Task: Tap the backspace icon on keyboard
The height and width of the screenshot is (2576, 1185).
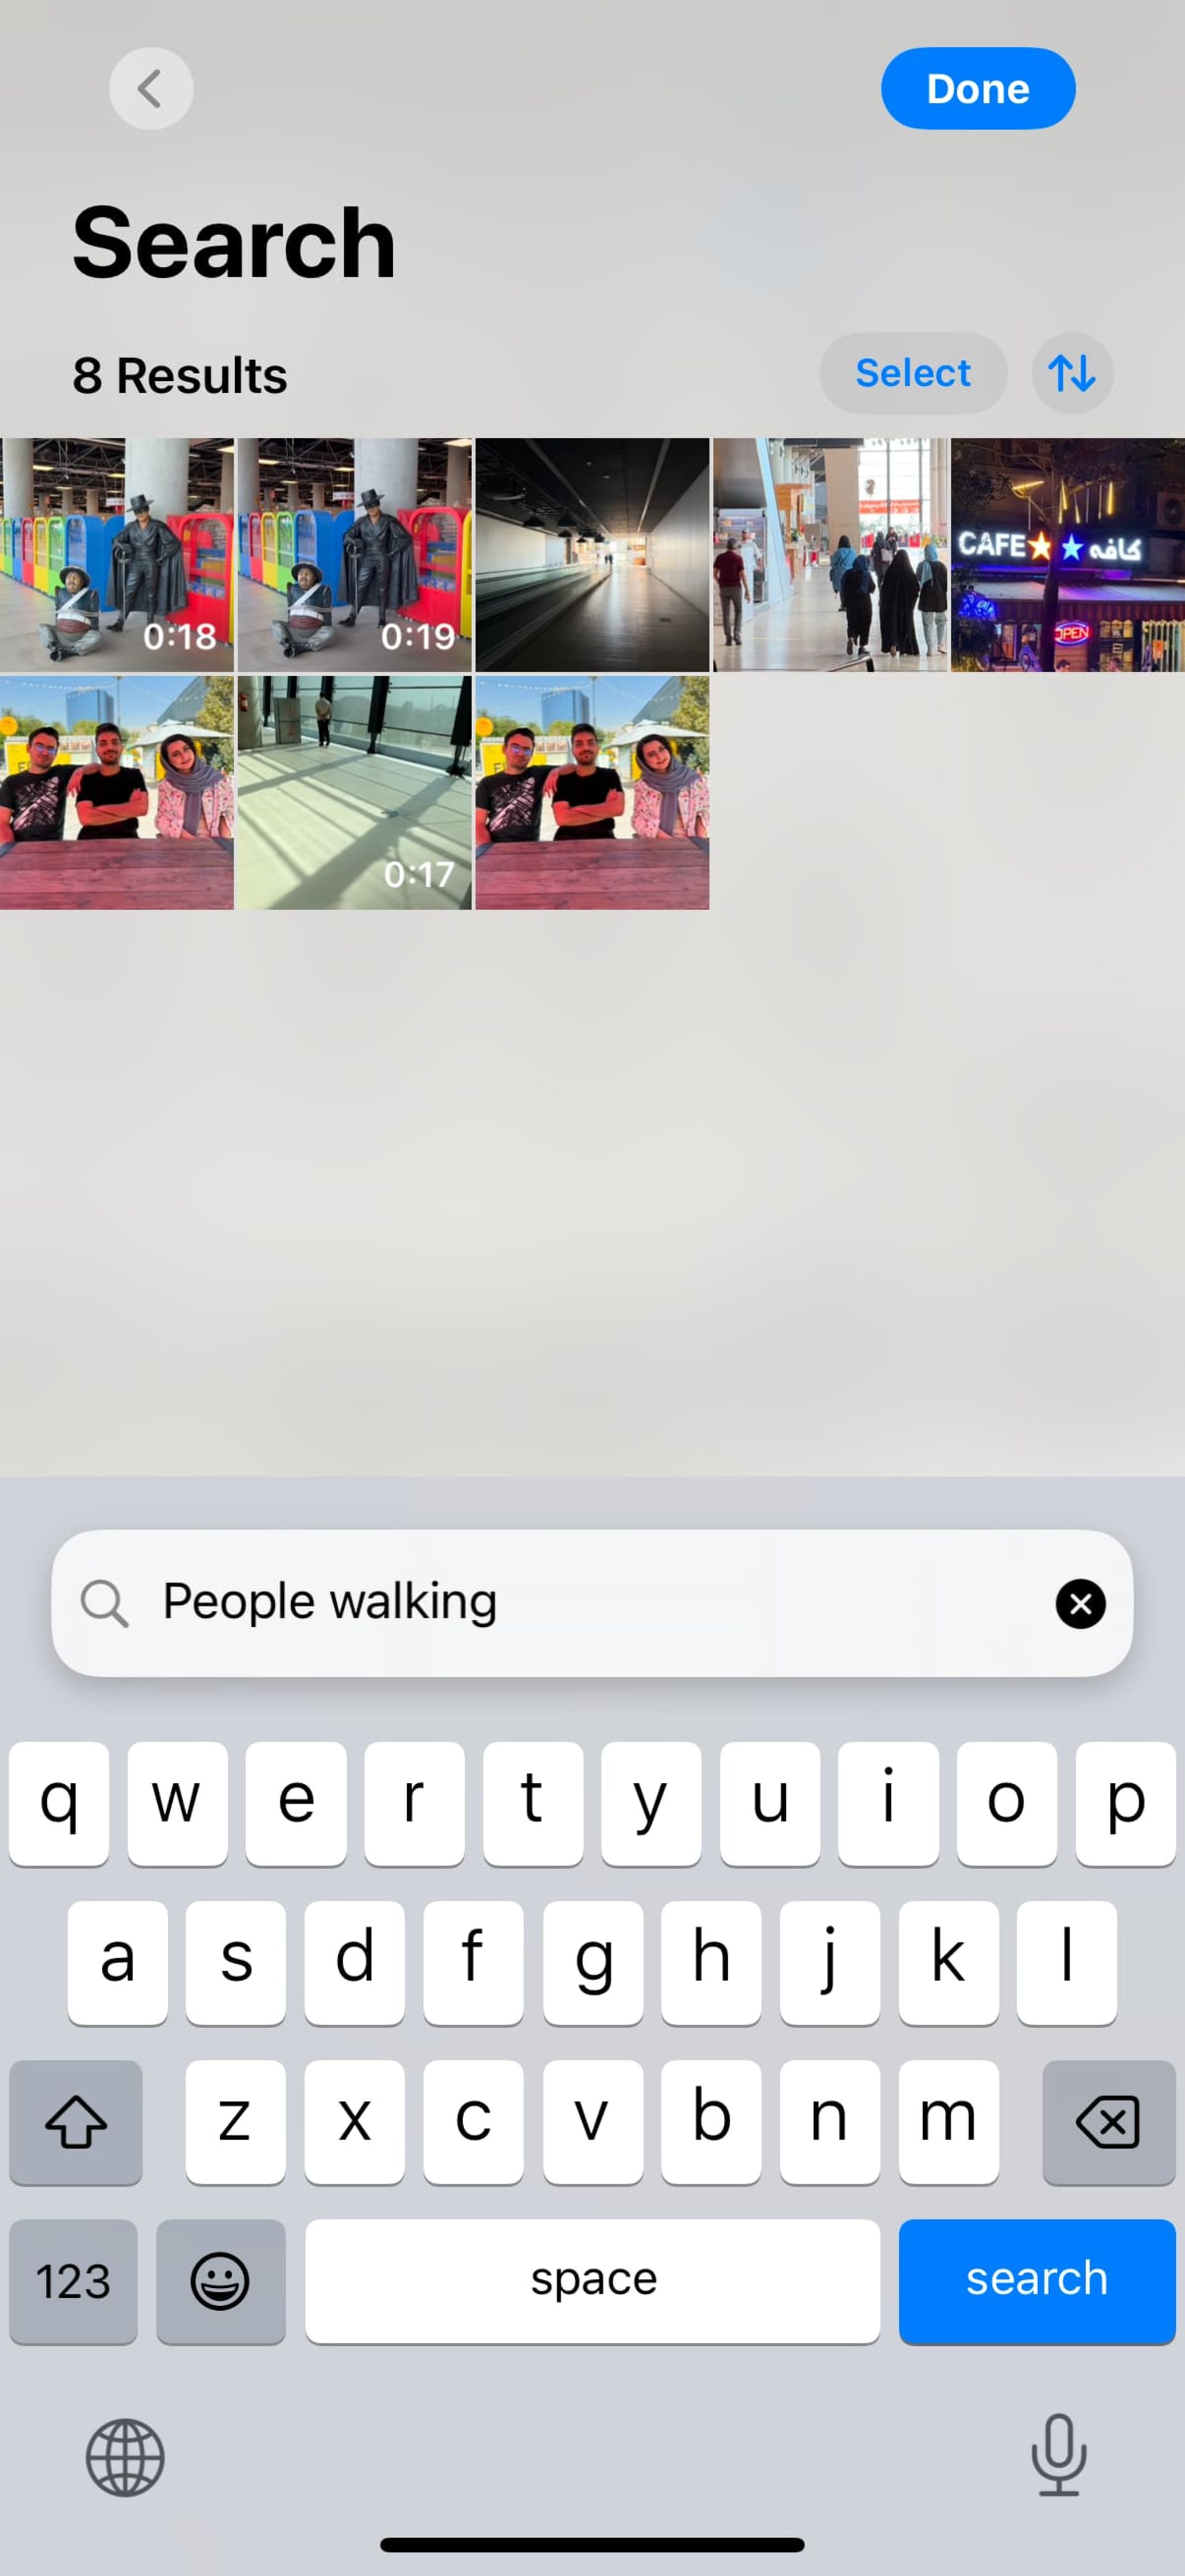Action: click(x=1108, y=2119)
